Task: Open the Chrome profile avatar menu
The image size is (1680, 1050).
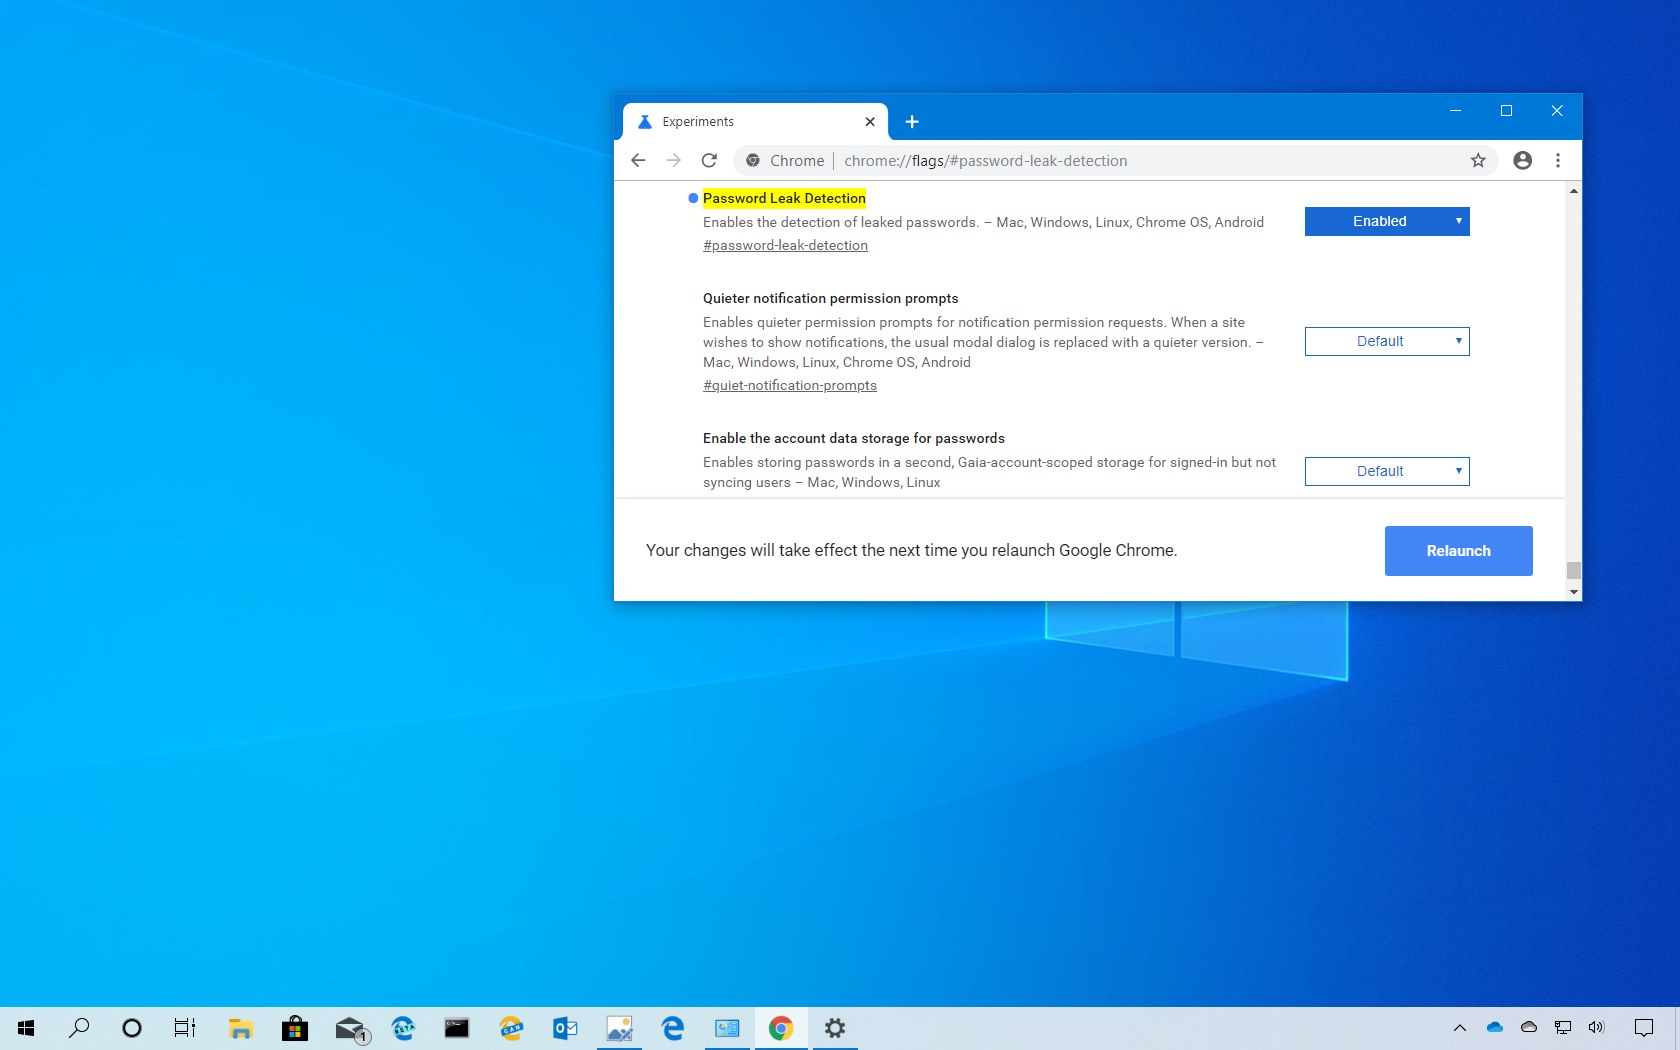Action: click(1522, 160)
